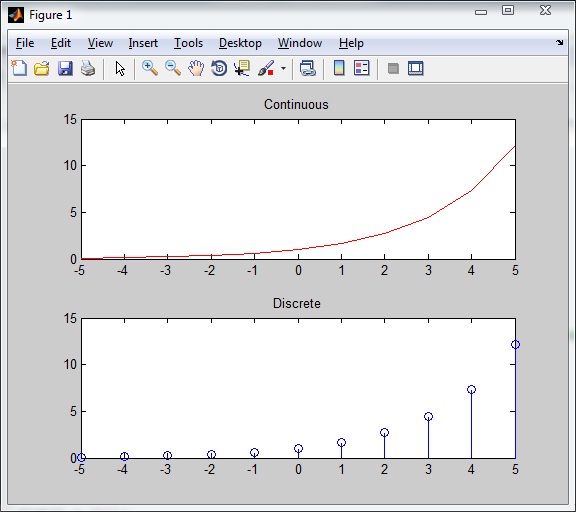Activate the Zoom Out magnifier tool

pos(173,68)
